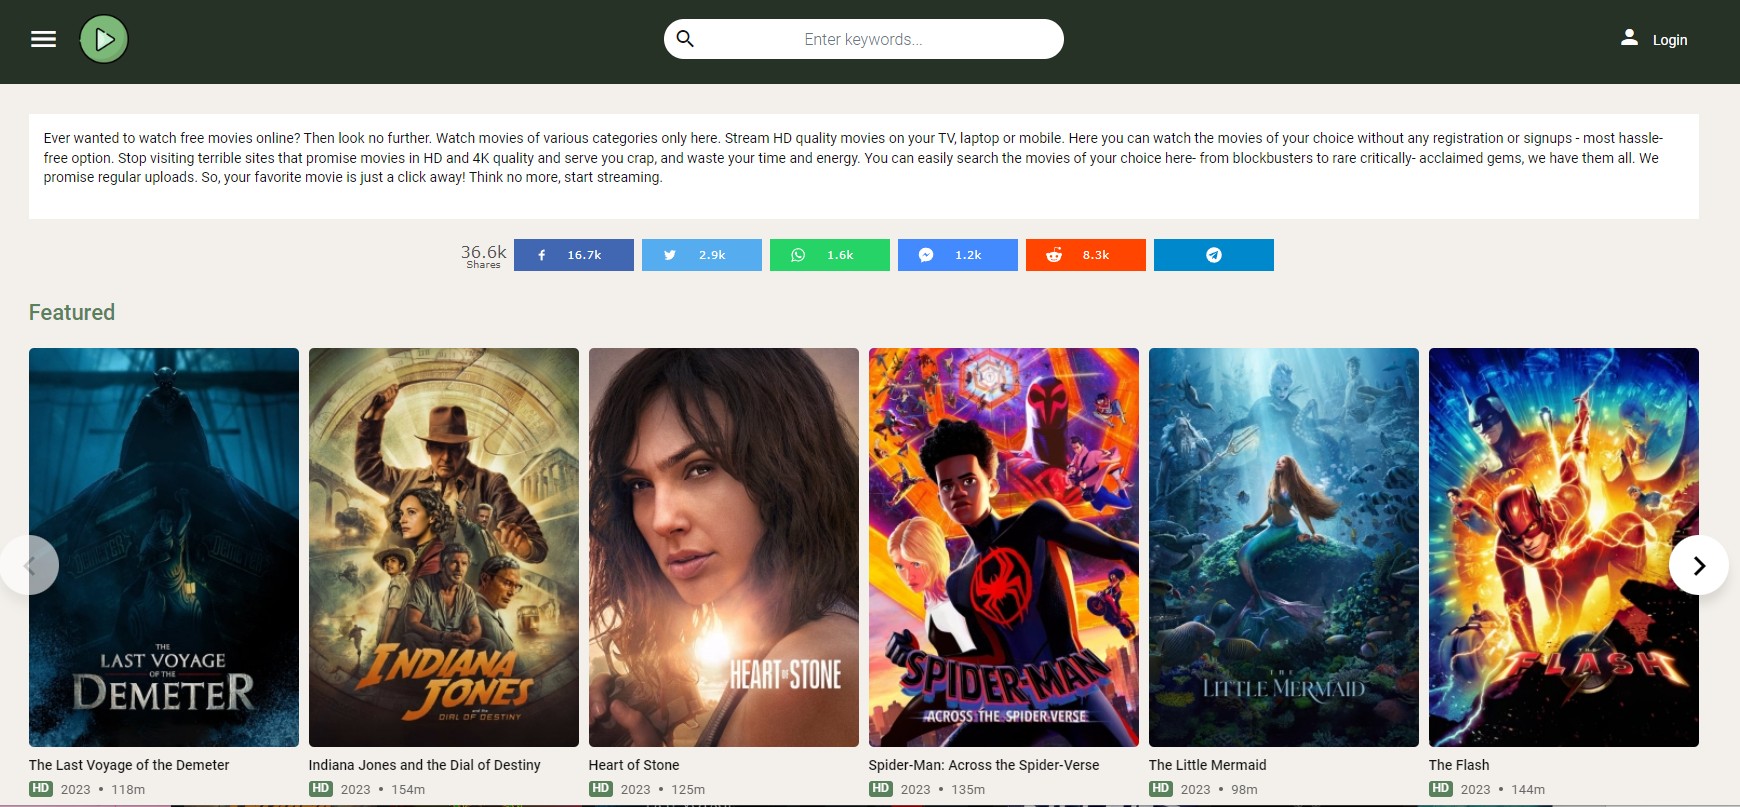The image size is (1740, 807).
Task: Open The Last Voyage of the Demeter poster
Action: [x=164, y=547]
